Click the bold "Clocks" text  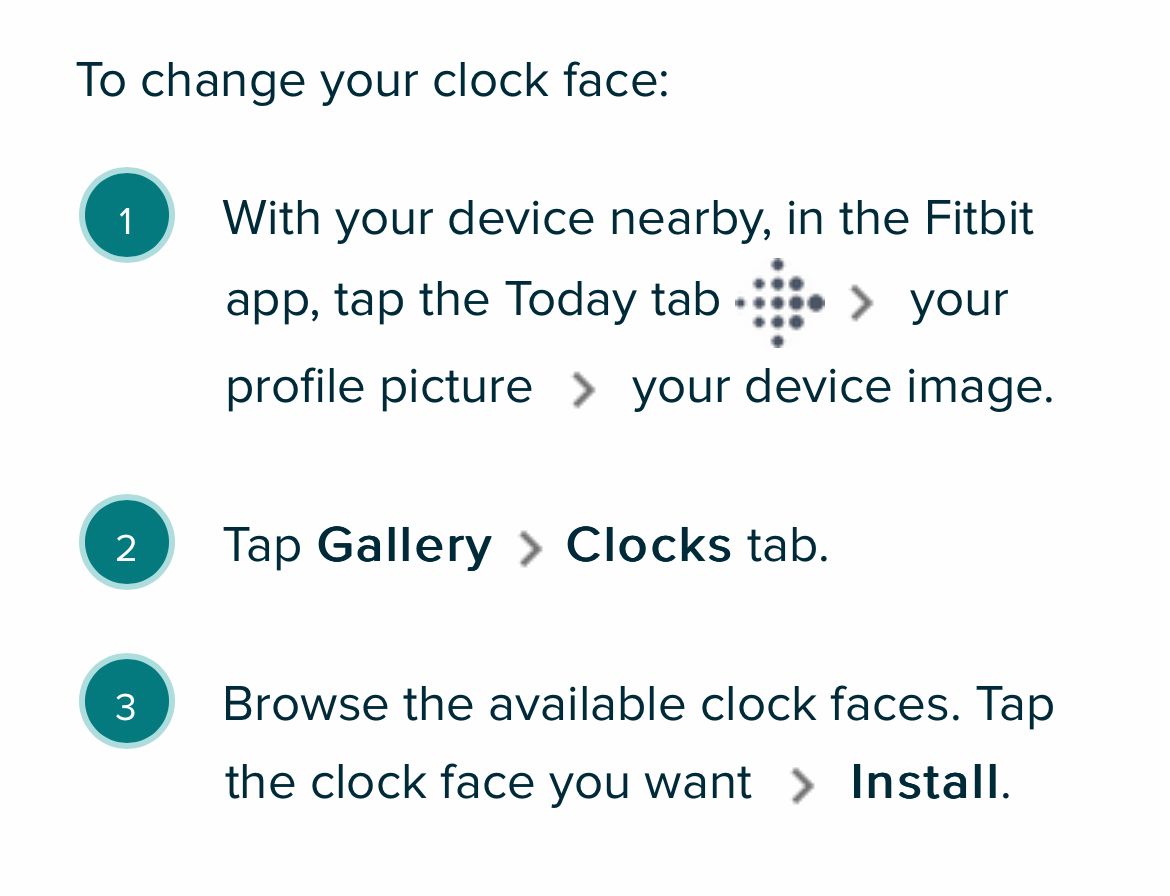(x=648, y=546)
